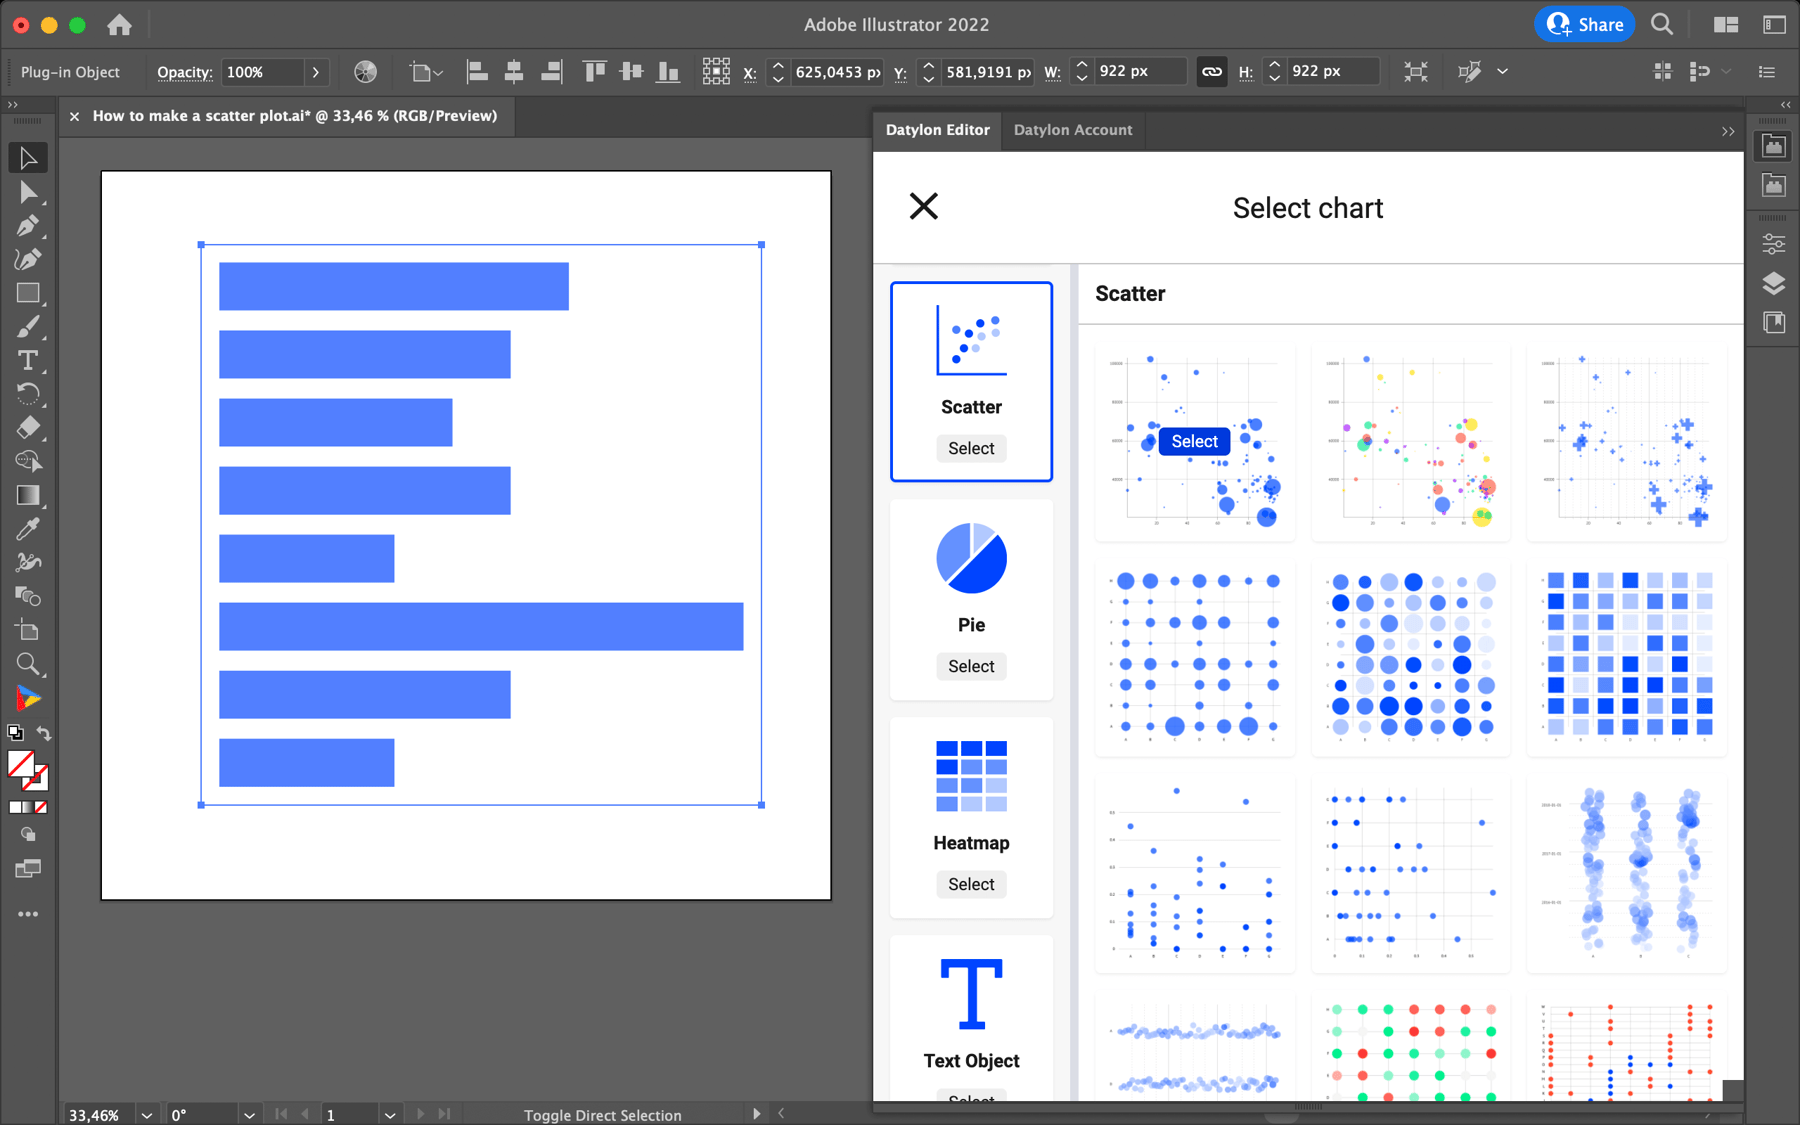Image resolution: width=1800 pixels, height=1125 pixels.
Task: Open the Gradient tool
Action: pyautogui.click(x=28, y=494)
